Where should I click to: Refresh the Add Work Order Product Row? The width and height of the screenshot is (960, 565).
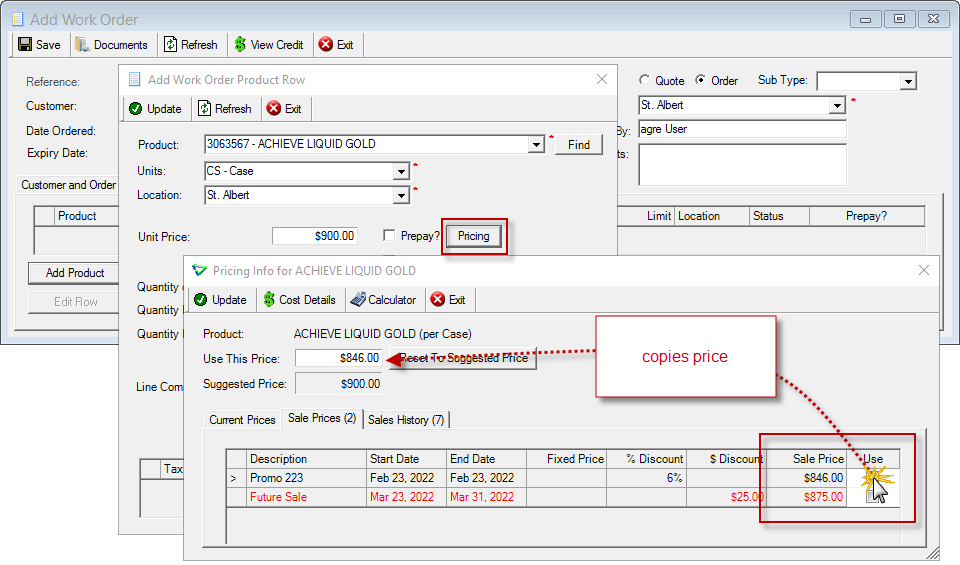(x=225, y=109)
